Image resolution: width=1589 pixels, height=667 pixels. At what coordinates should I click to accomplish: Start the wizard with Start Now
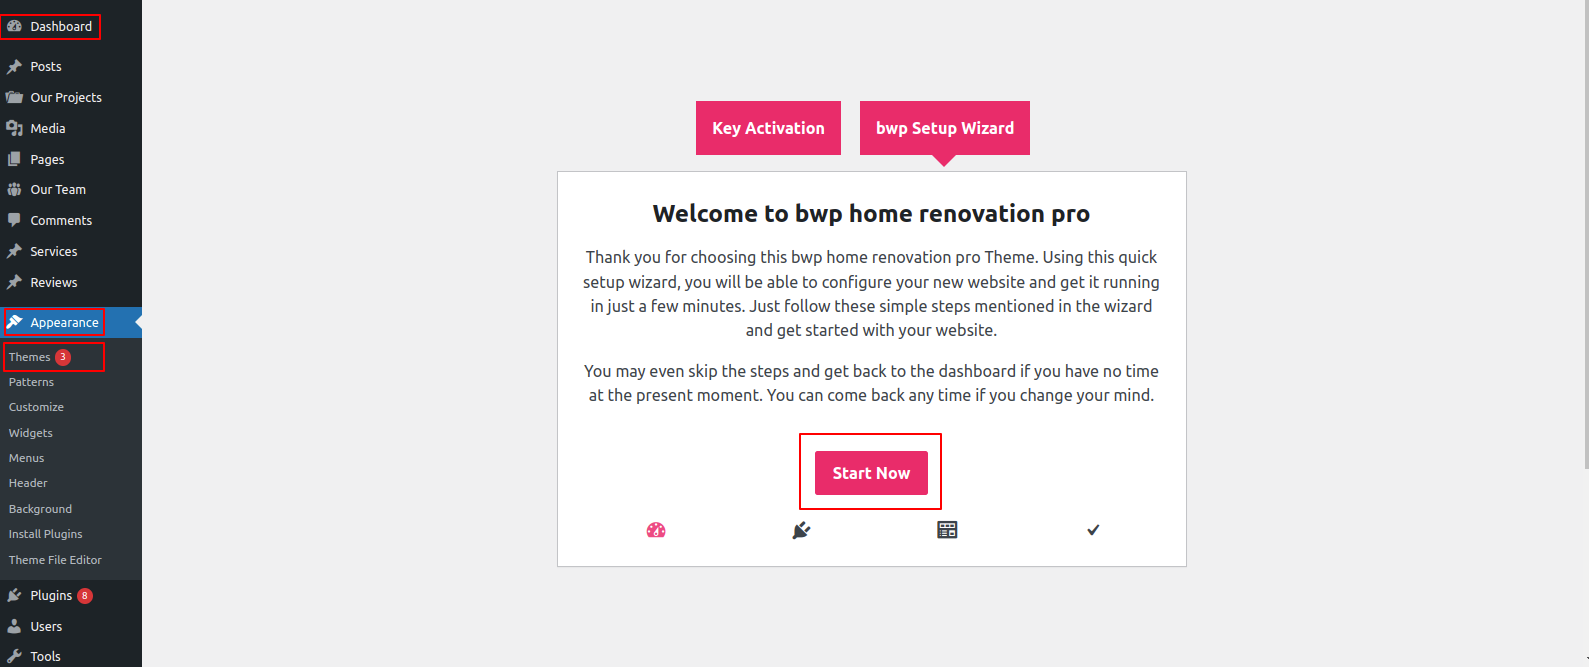pos(871,473)
